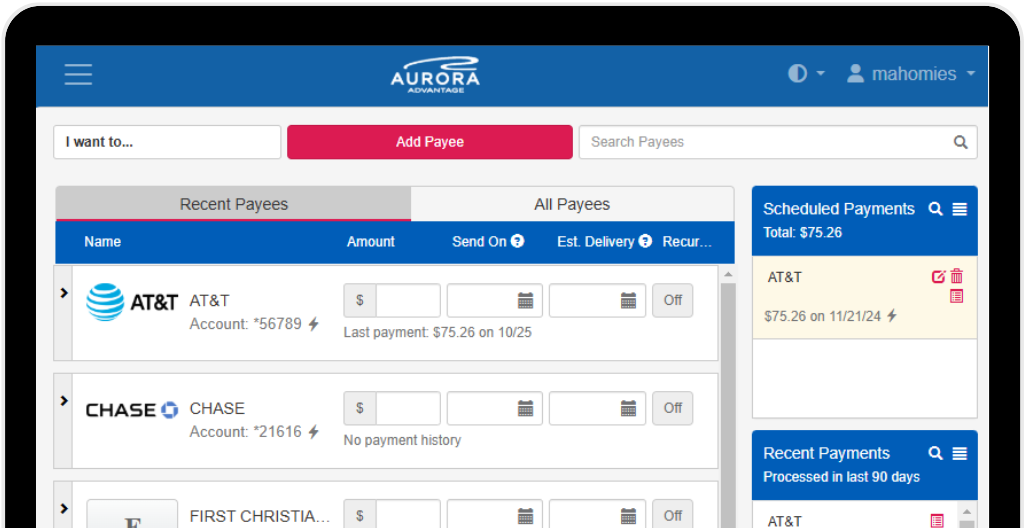This screenshot has height=528, width=1024.
Task: Click the AT&T amount input field
Action: click(407, 300)
